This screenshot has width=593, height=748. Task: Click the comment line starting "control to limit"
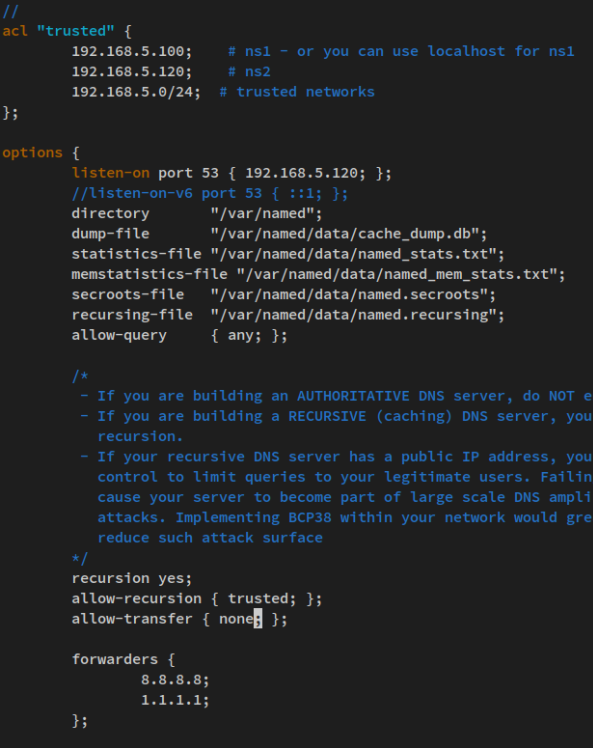[x=345, y=477]
